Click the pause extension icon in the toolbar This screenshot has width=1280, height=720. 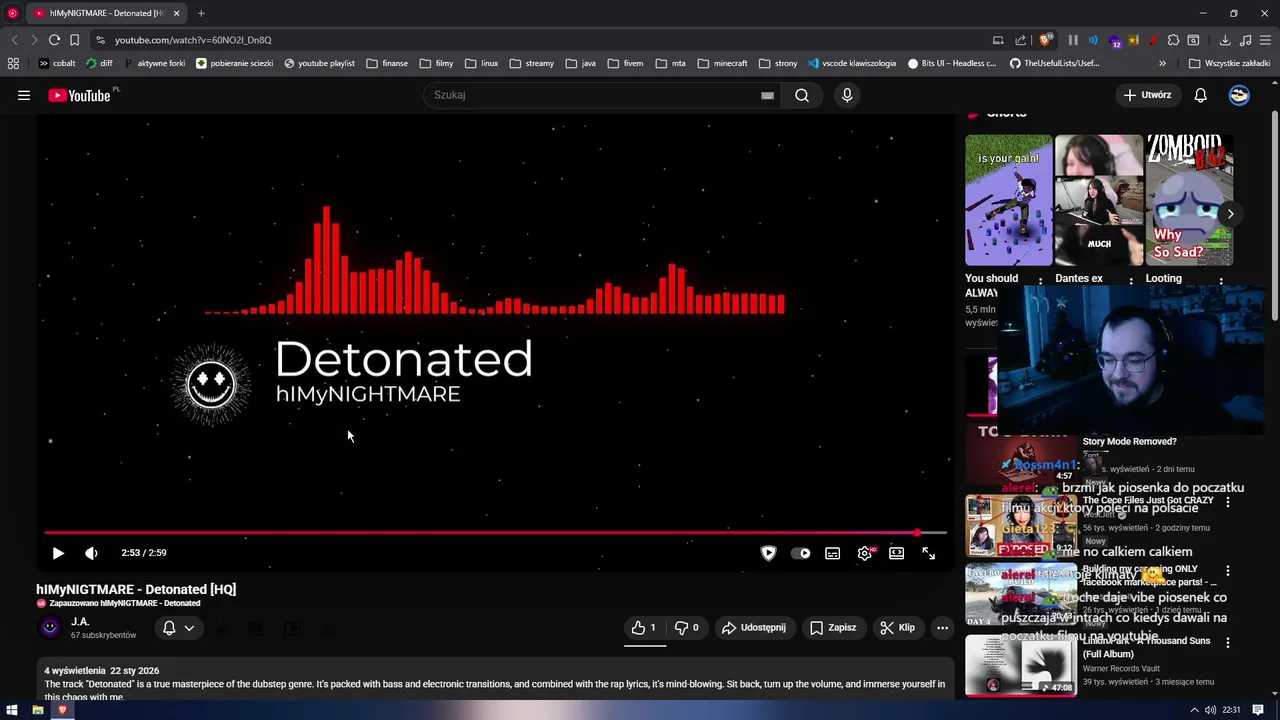1073,40
